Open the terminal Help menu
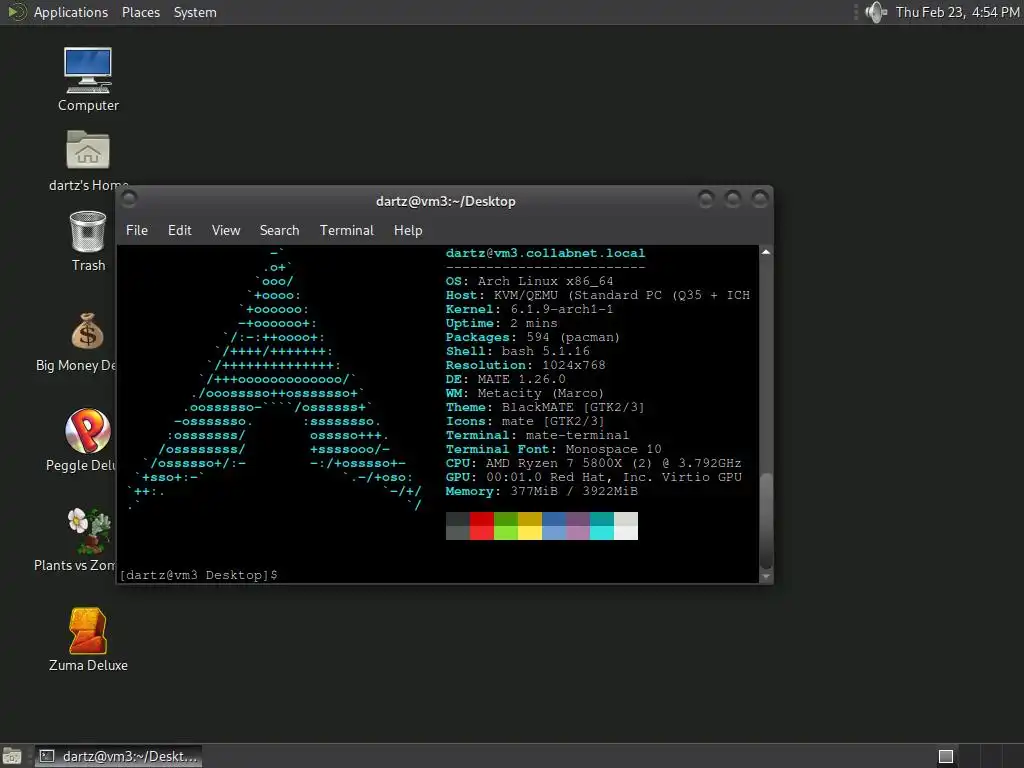 (x=408, y=230)
